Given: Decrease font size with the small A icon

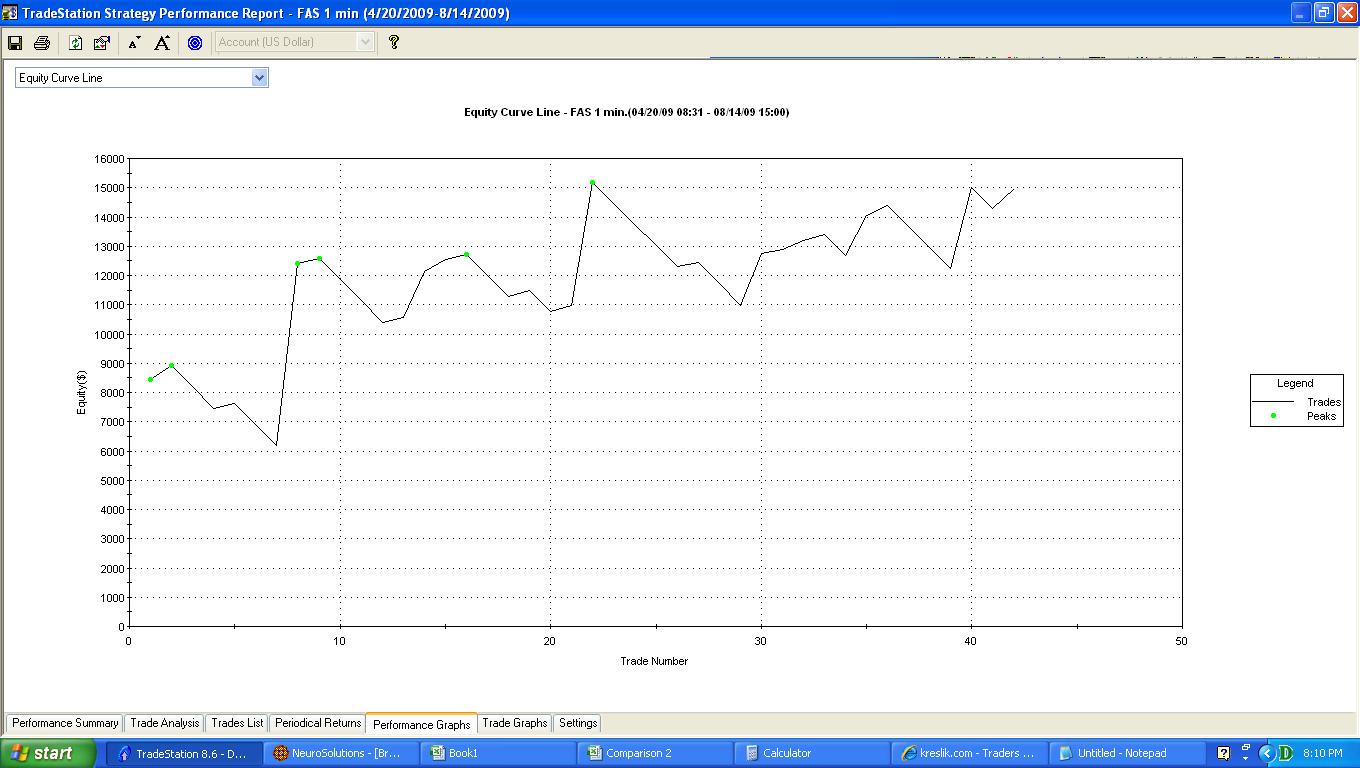Looking at the screenshot, I should pyautogui.click(x=134, y=43).
